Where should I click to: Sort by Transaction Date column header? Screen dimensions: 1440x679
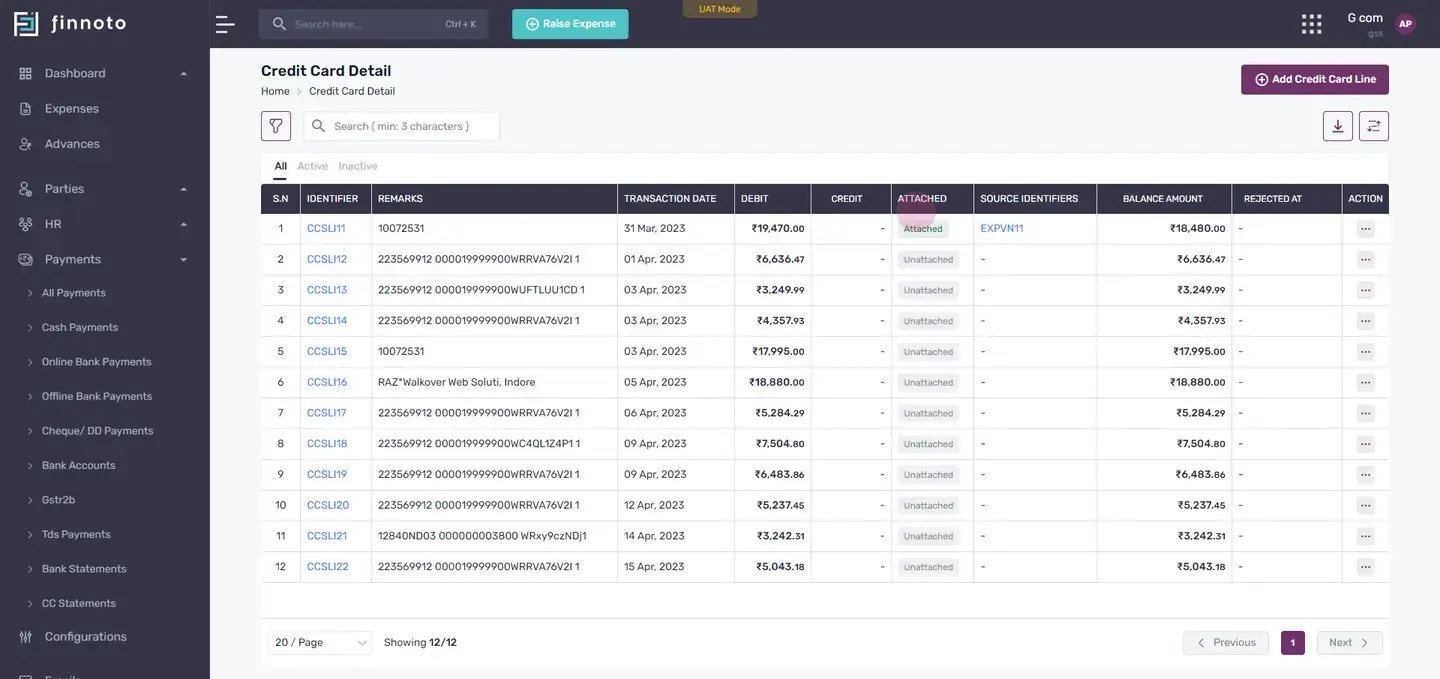[x=670, y=199]
